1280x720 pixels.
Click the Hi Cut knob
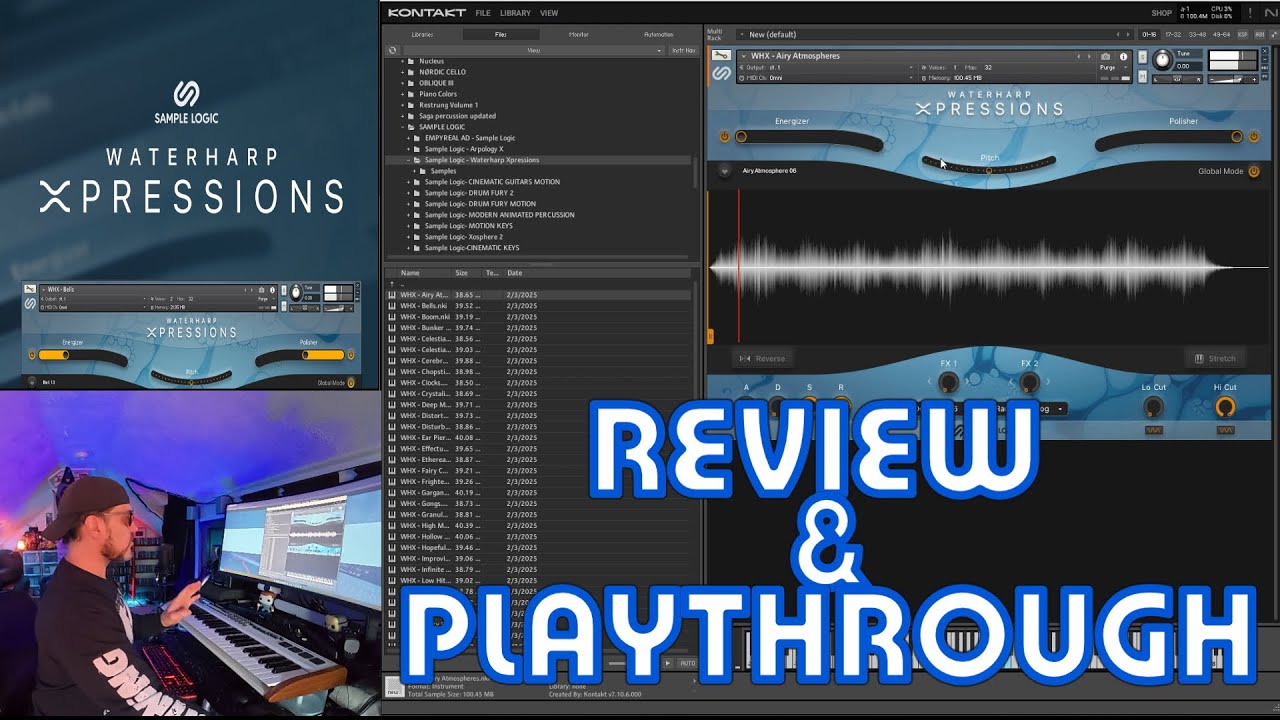(x=1225, y=407)
